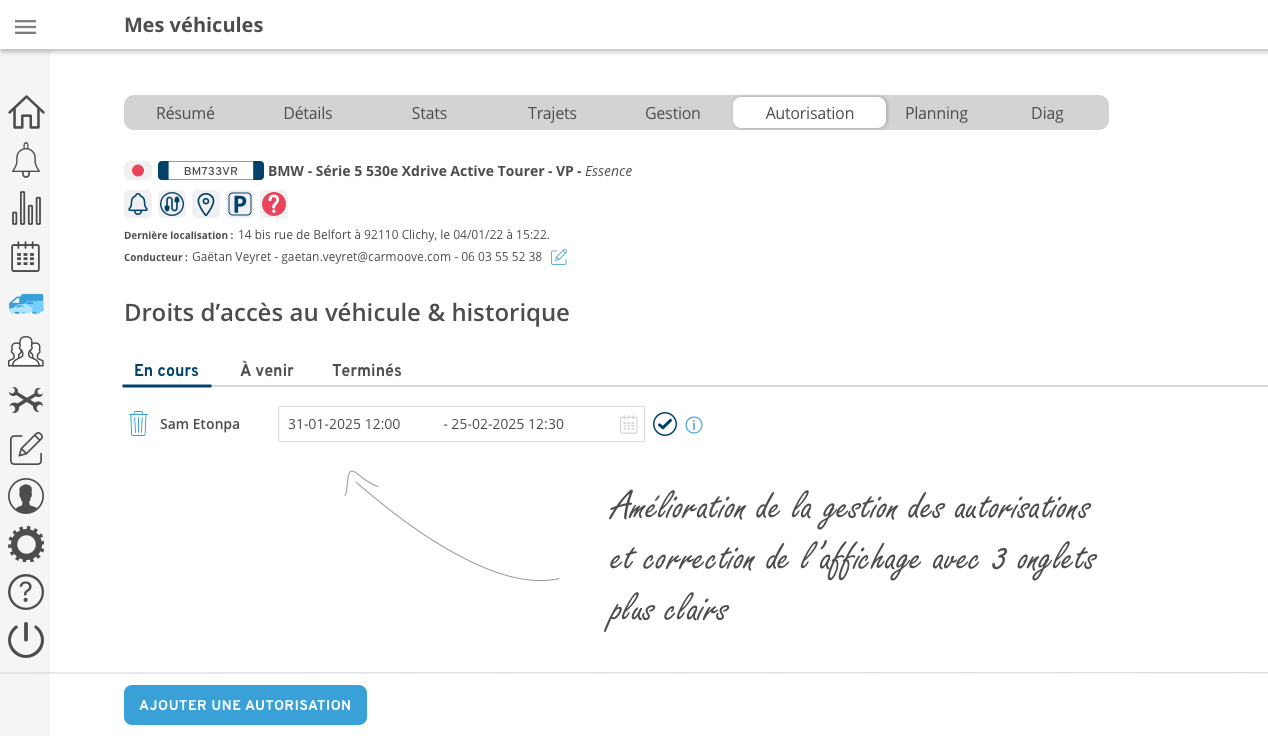Viewport: 1268px width, 736px height.
Task: Open user profile icon in sidebar
Action: (26, 496)
